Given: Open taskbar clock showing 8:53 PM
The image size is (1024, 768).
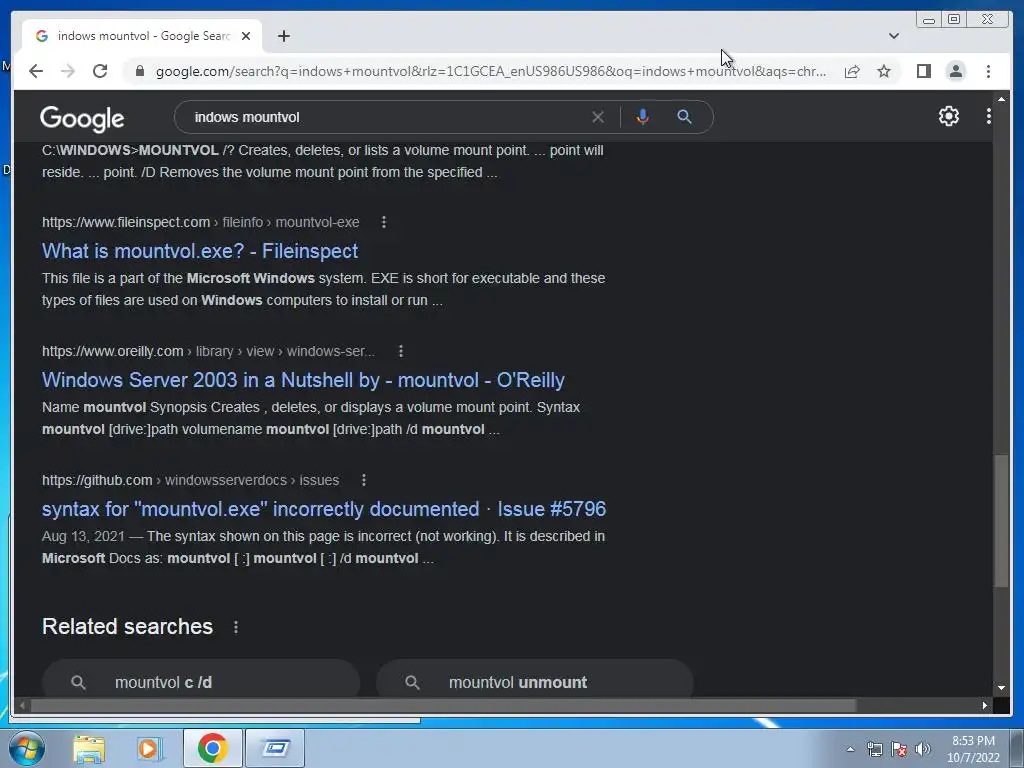Looking at the screenshot, I should [x=973, y=749].
